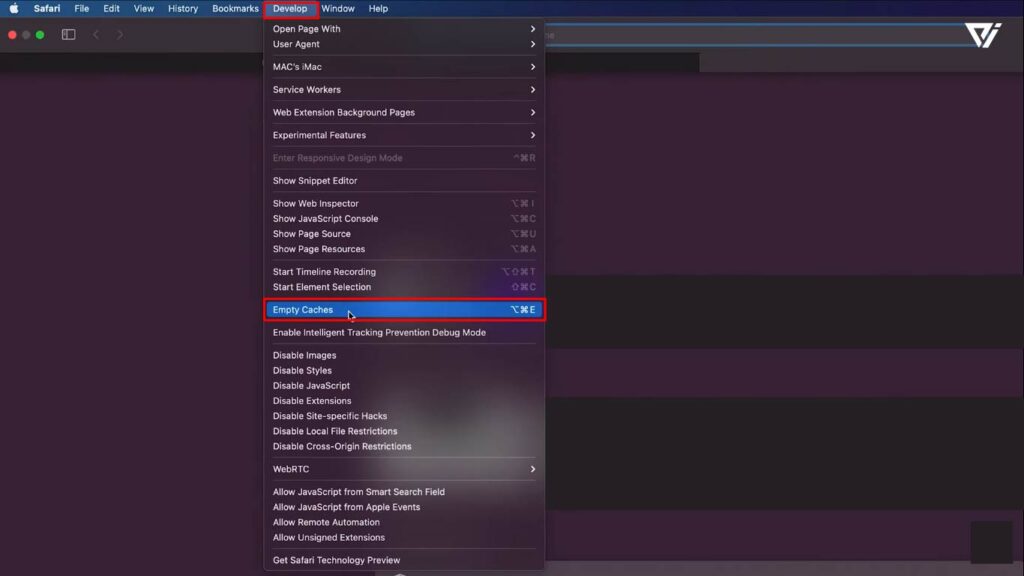Expand the WebRTC submenu

coord(404,469)
